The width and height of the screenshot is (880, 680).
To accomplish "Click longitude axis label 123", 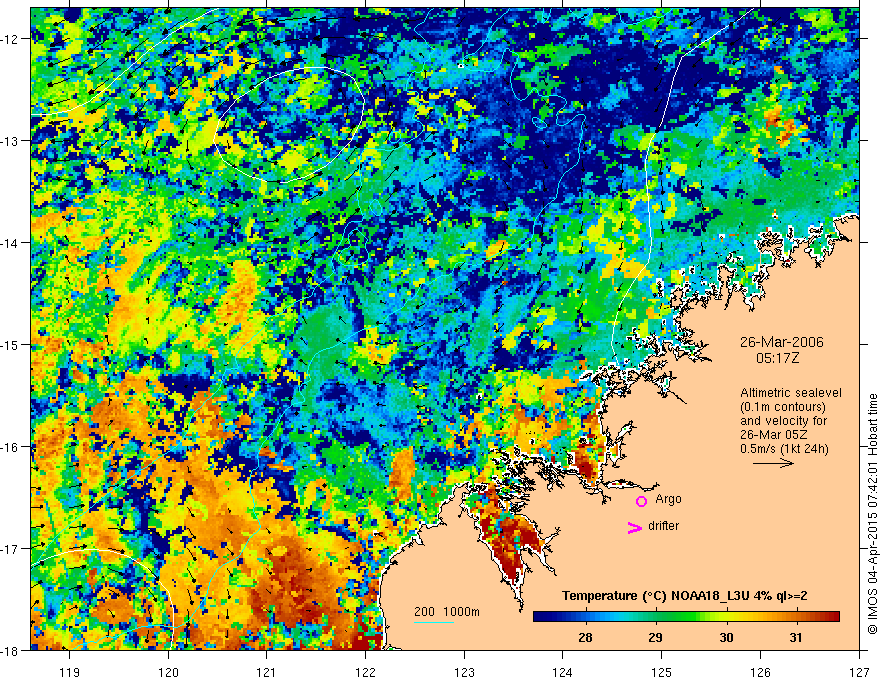I will [x=464, y=672].
